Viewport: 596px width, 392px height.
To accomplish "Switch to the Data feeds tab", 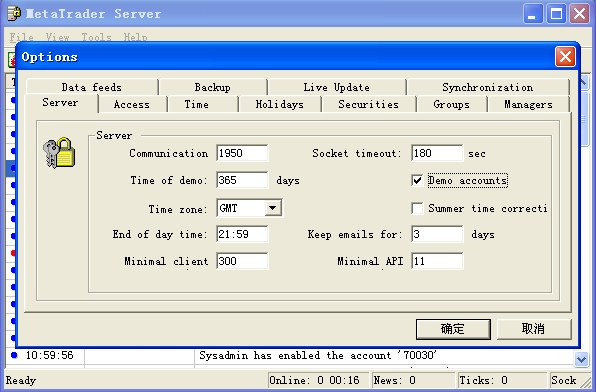I will pos(92,87).
